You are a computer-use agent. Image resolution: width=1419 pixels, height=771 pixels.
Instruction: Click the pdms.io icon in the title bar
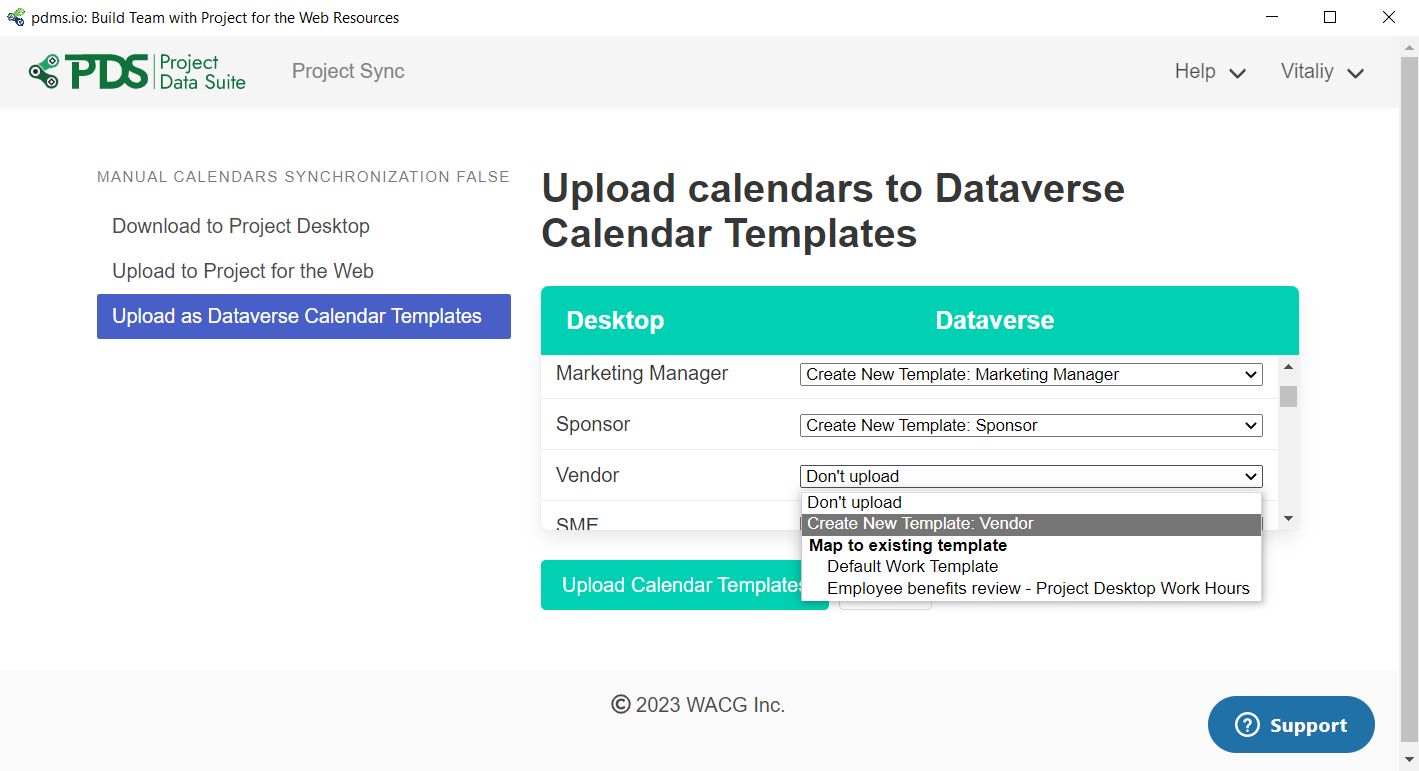point(14,17)
